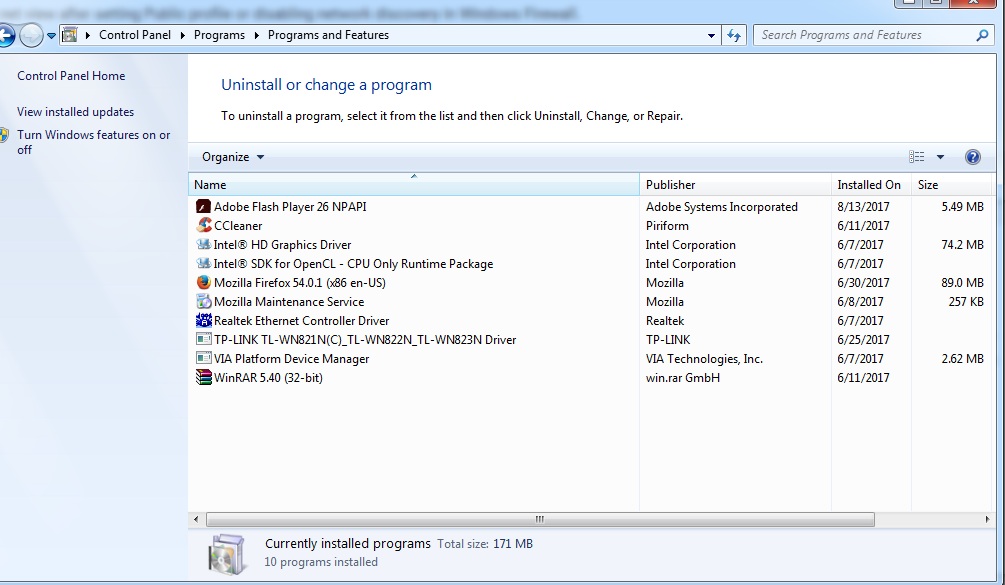Click publisher win.rar GmbH
Viewport: 1005px width, 585px height.
pos(683,377)
